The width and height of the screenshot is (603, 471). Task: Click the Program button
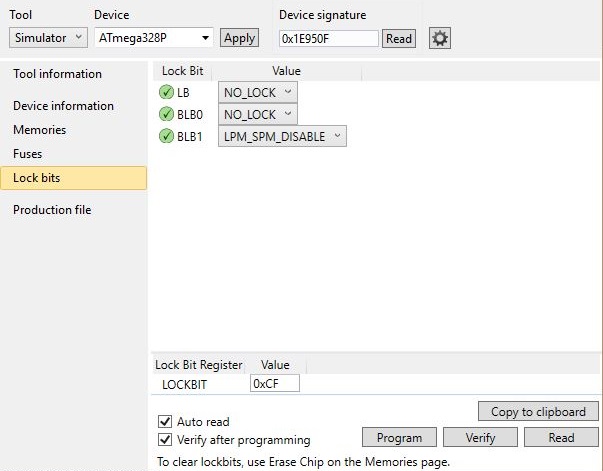399,438
